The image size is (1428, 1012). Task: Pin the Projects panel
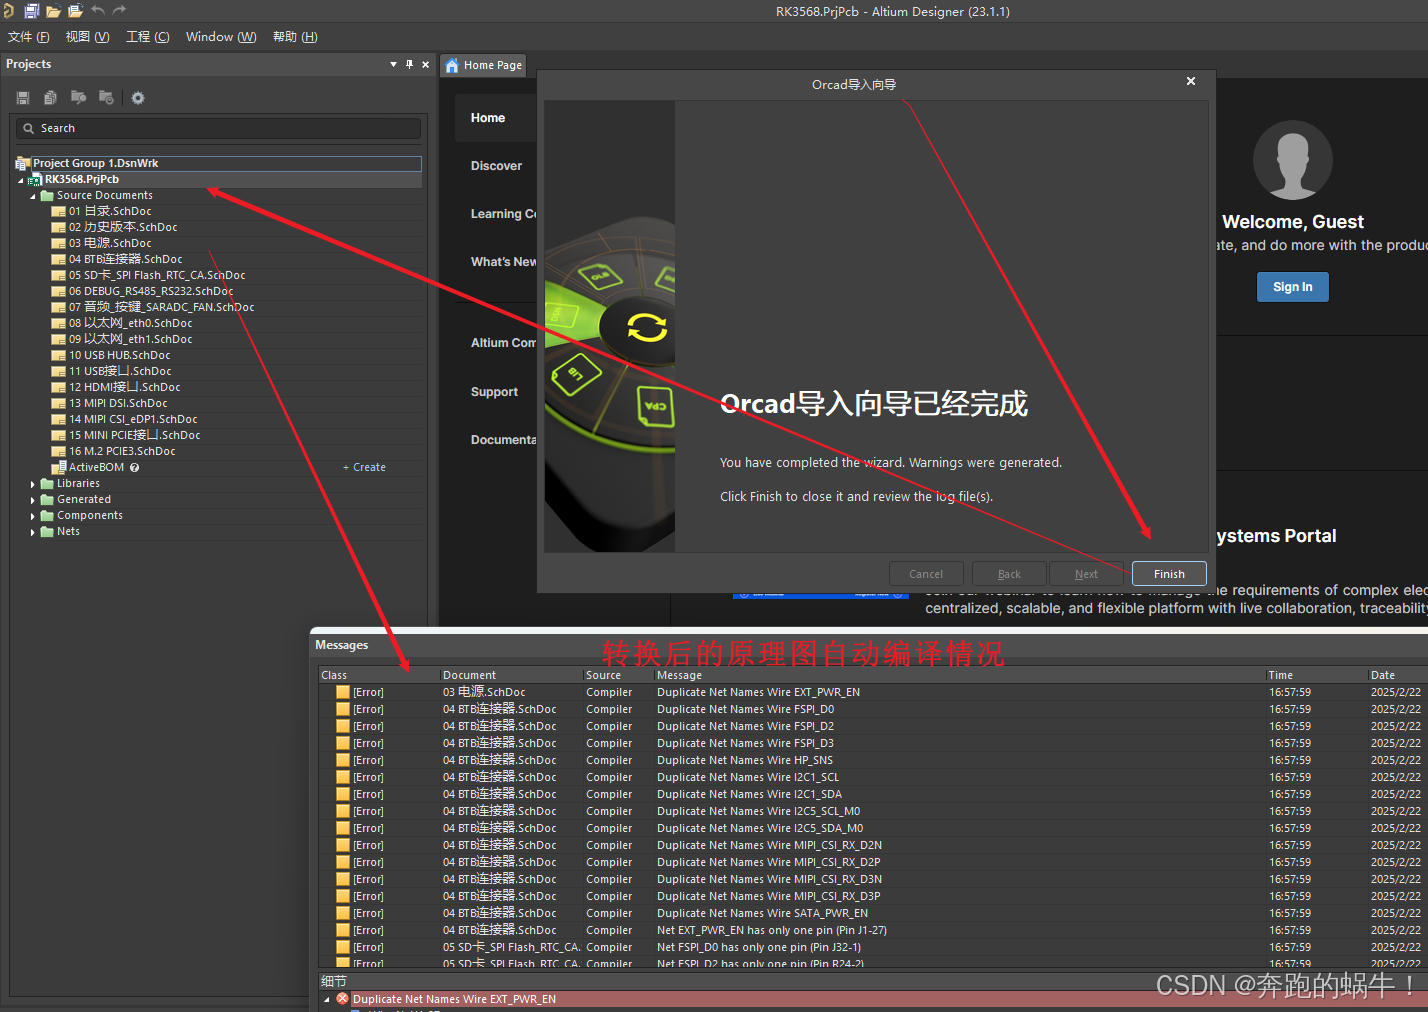409,64
